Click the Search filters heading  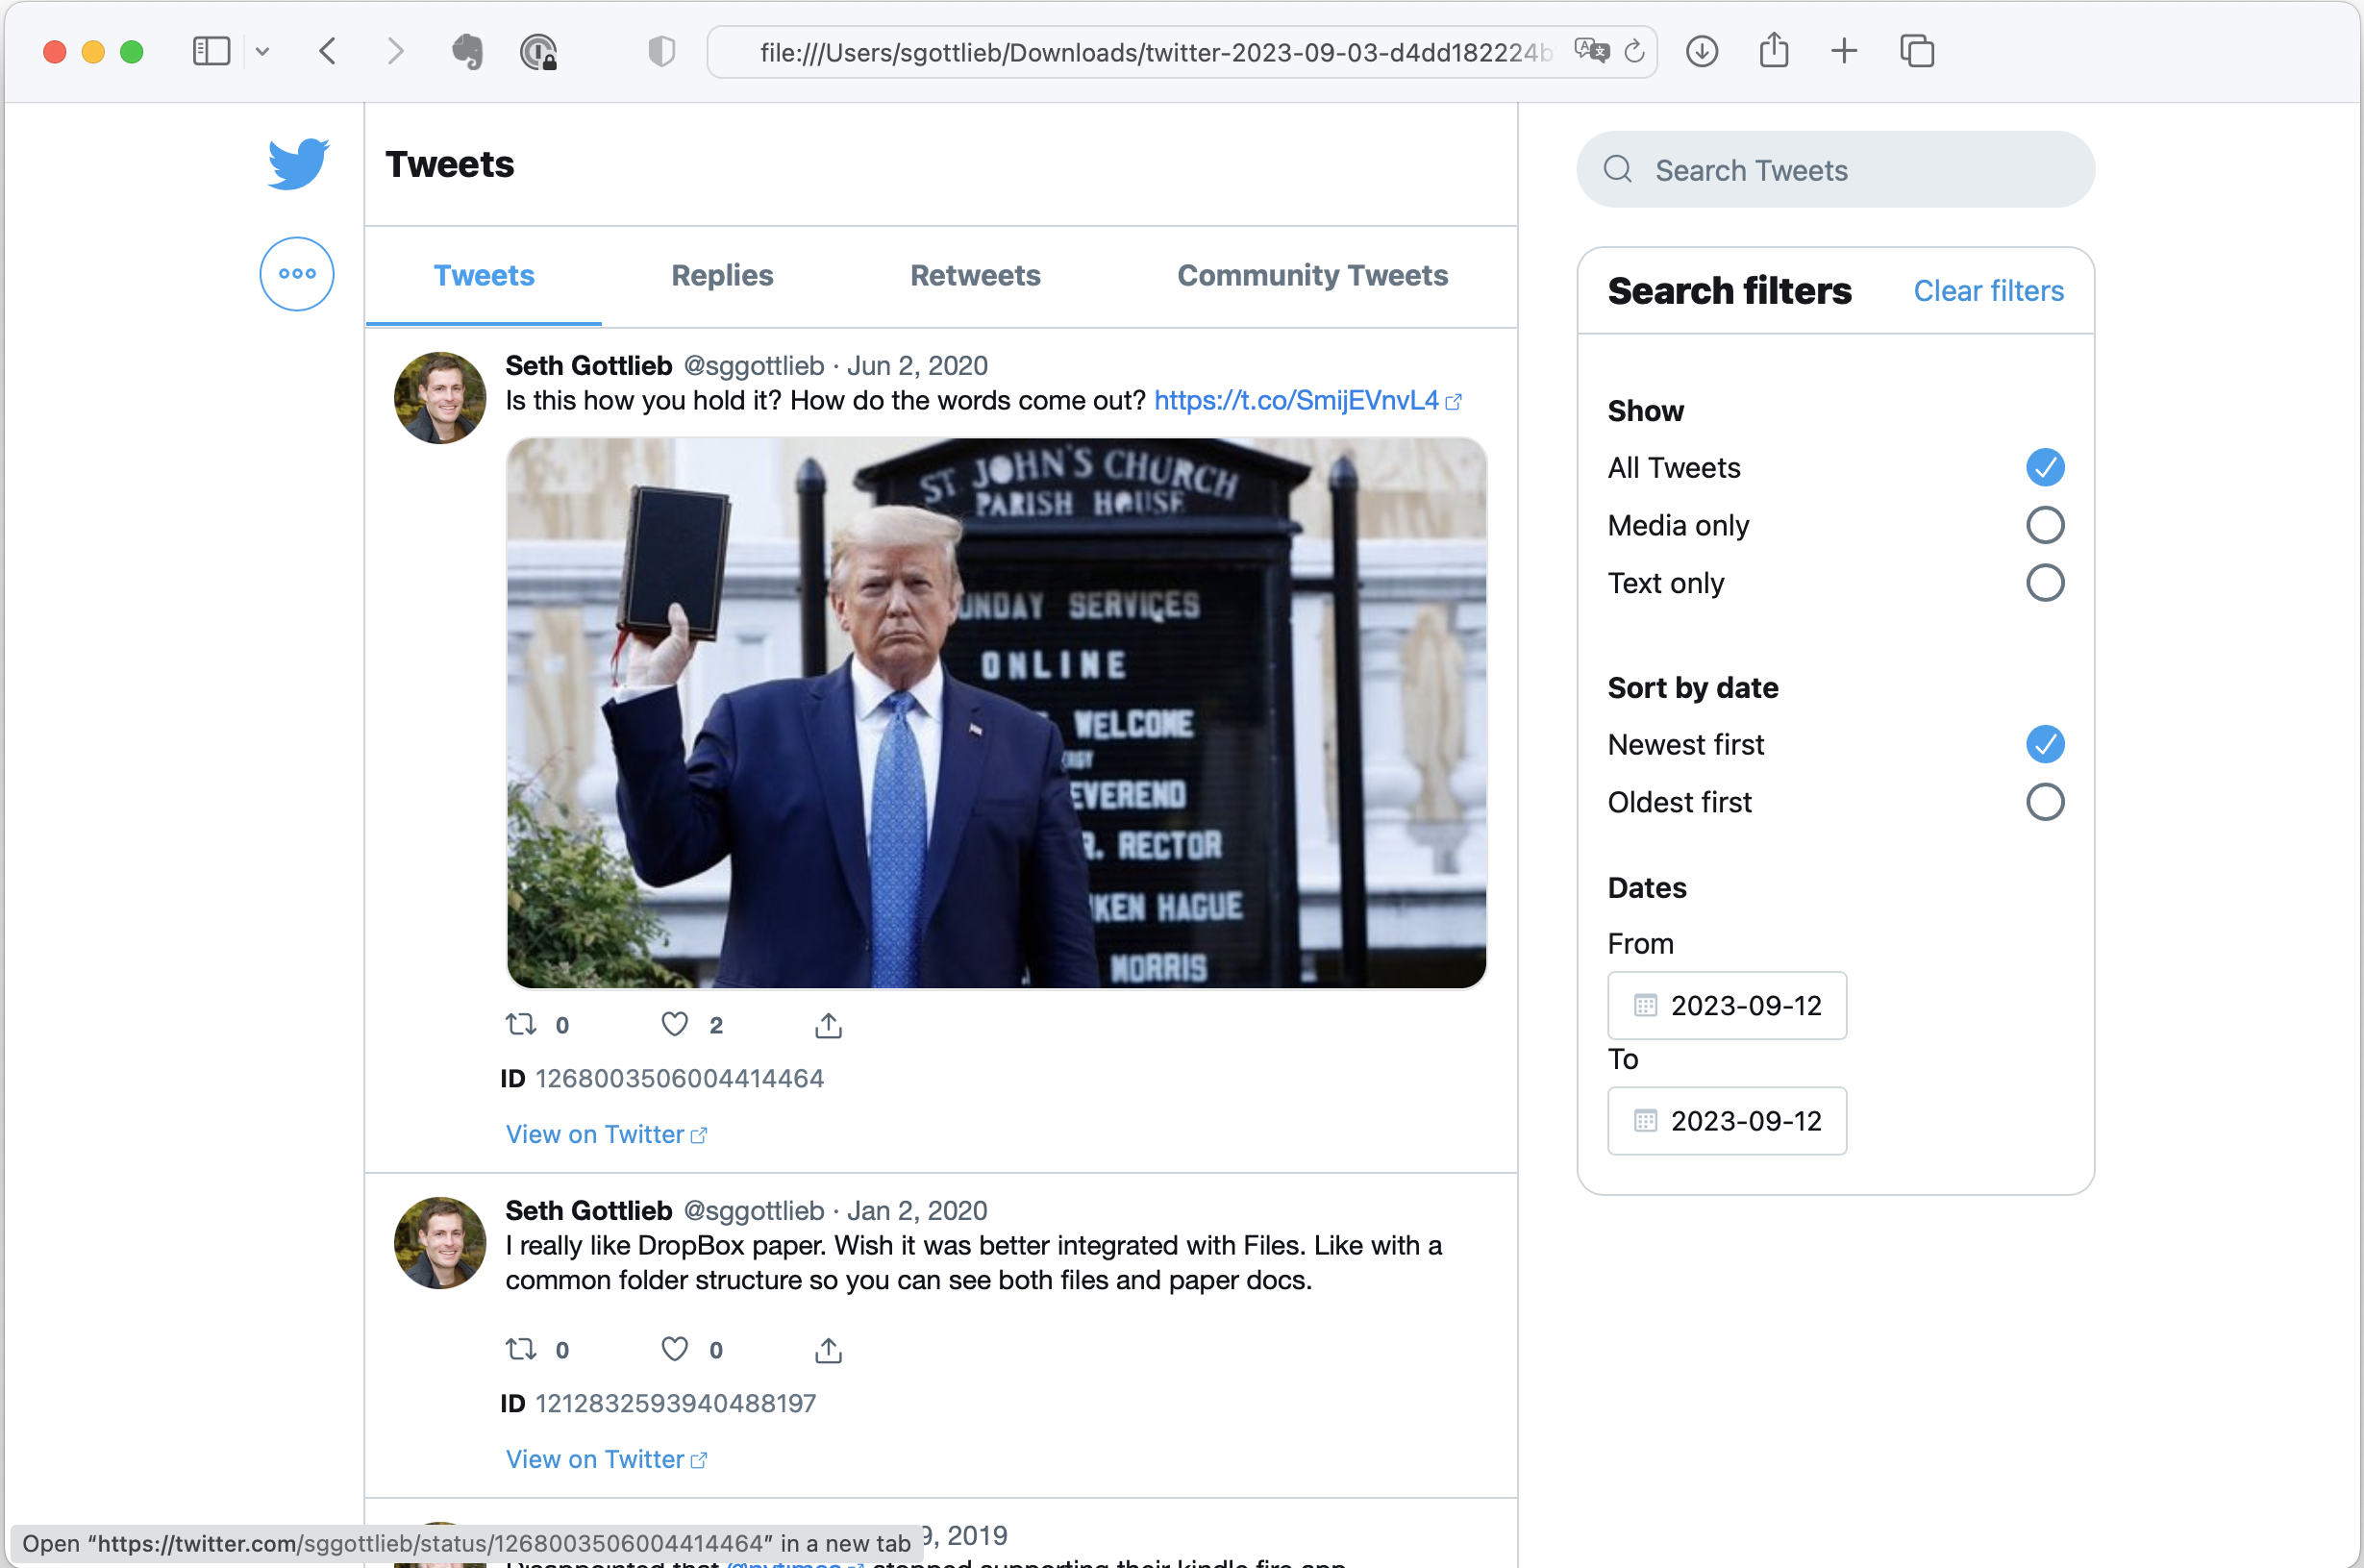[x=1729, y=290]
